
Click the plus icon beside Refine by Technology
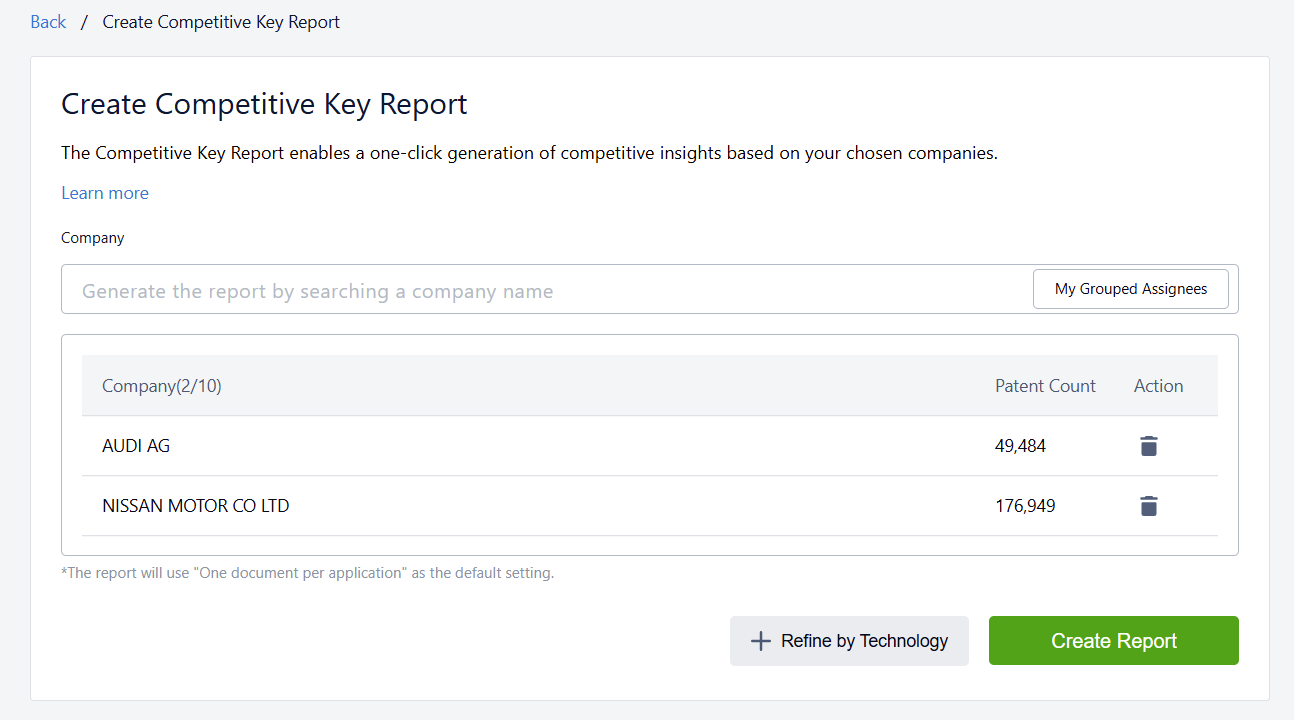coord(760,641)
